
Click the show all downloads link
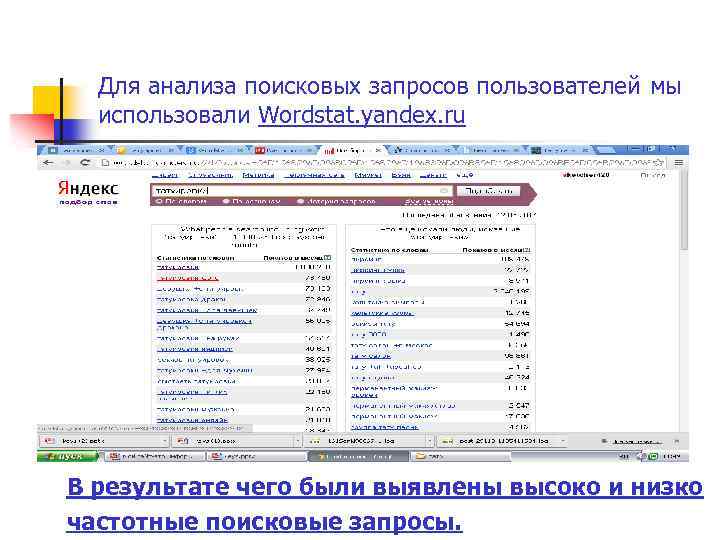(x=636, y=441)
